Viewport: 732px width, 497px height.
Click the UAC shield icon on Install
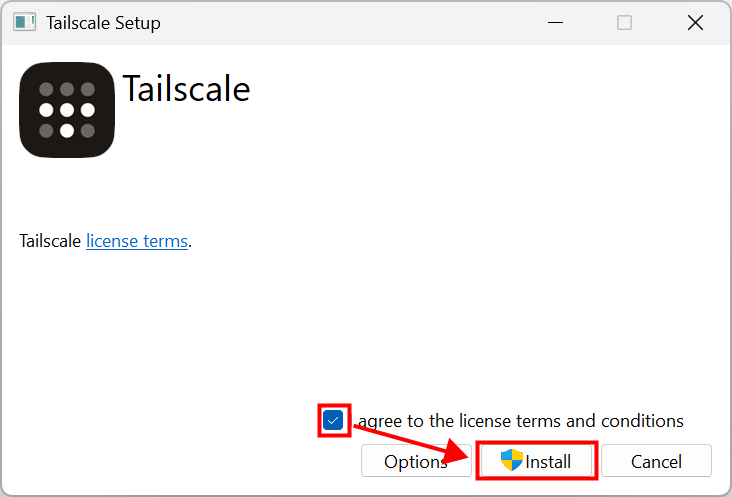click(512, 461)
